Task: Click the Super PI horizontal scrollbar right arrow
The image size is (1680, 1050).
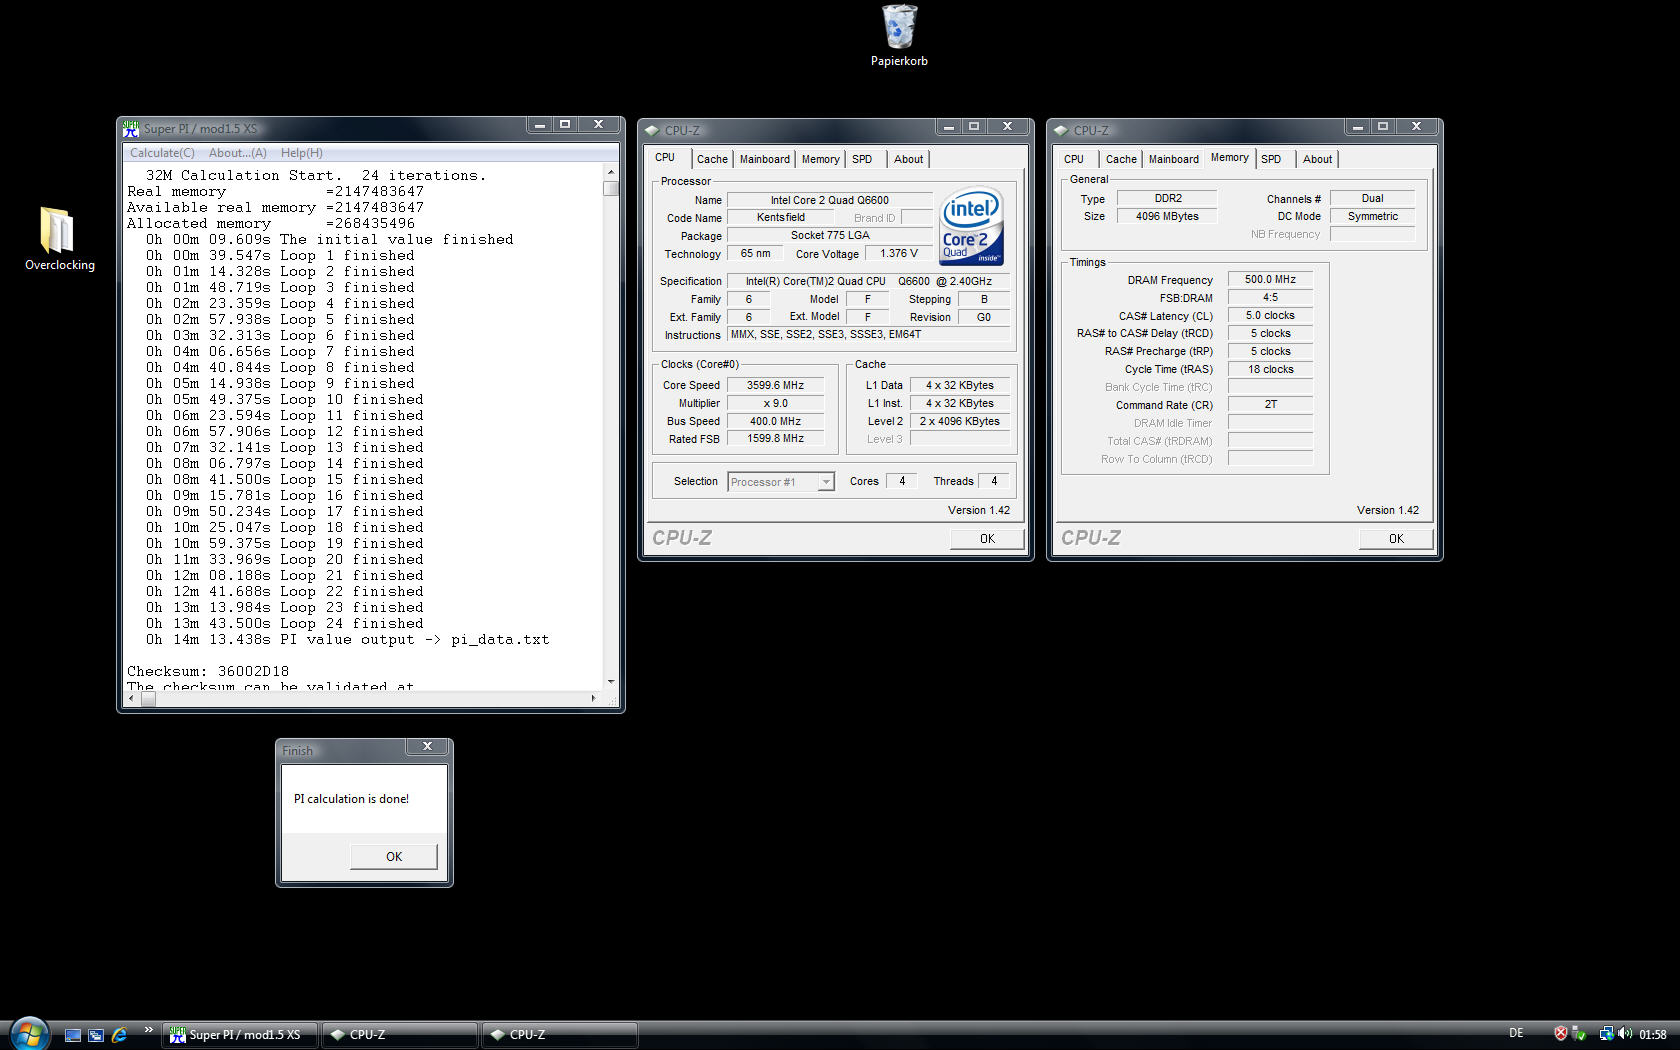Action: [594, 699]
